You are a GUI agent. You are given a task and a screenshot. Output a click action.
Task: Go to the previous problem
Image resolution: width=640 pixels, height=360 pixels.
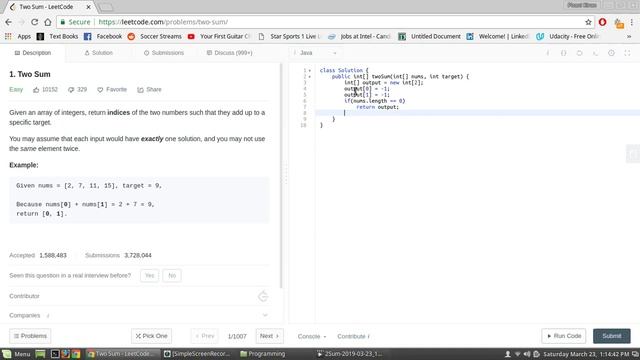[x=204, y=336]
